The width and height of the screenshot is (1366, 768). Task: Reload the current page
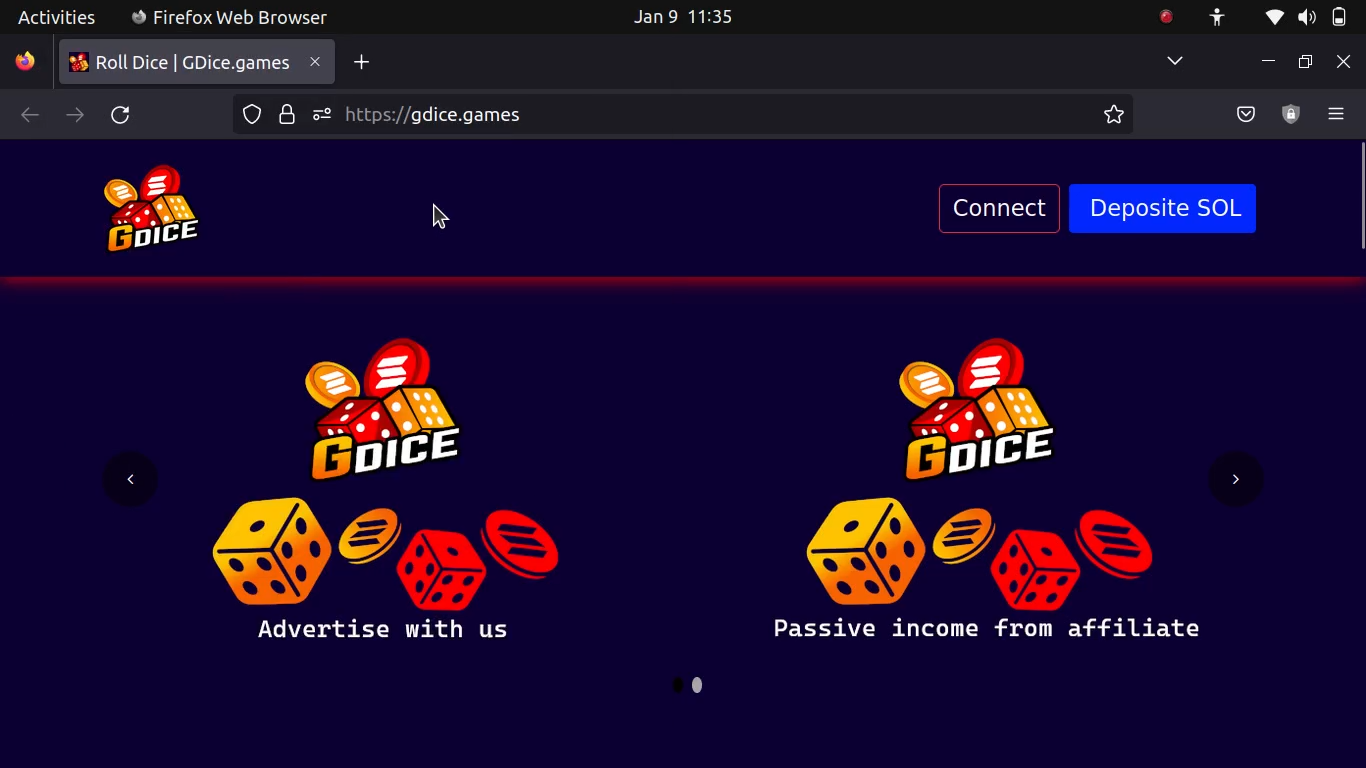click(x=120, y=114)
